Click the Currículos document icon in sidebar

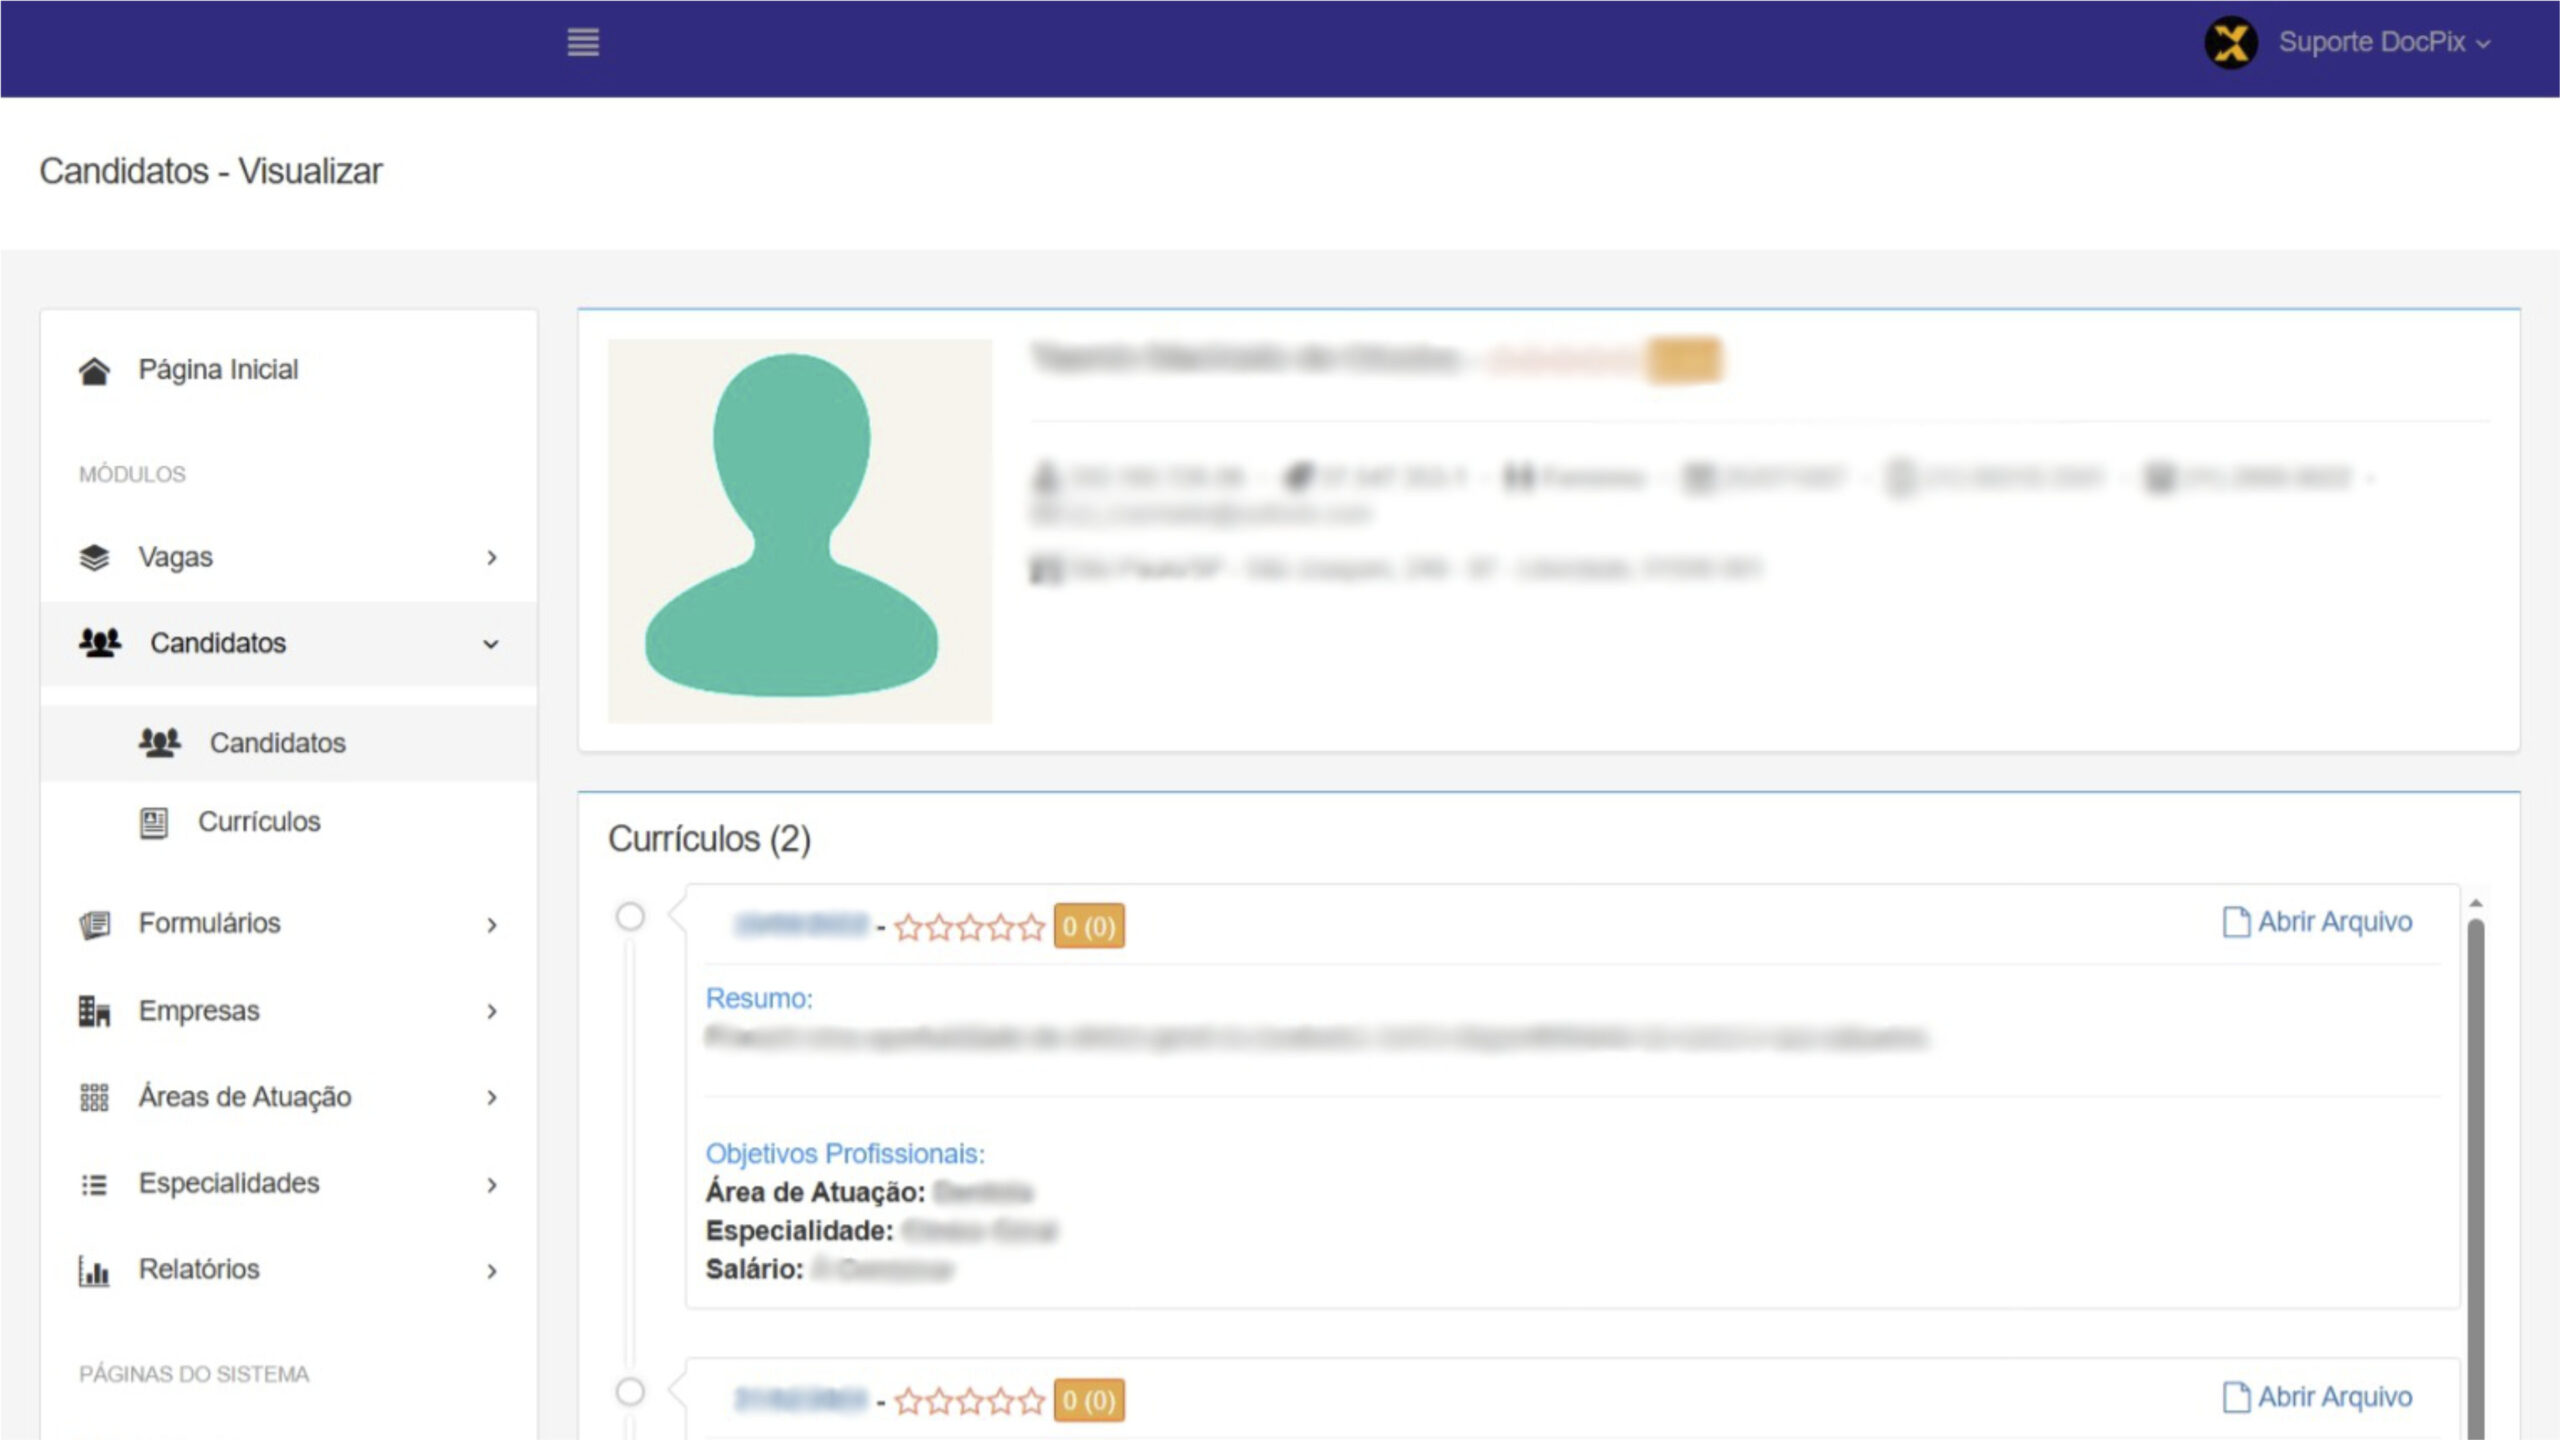(153, 822)
